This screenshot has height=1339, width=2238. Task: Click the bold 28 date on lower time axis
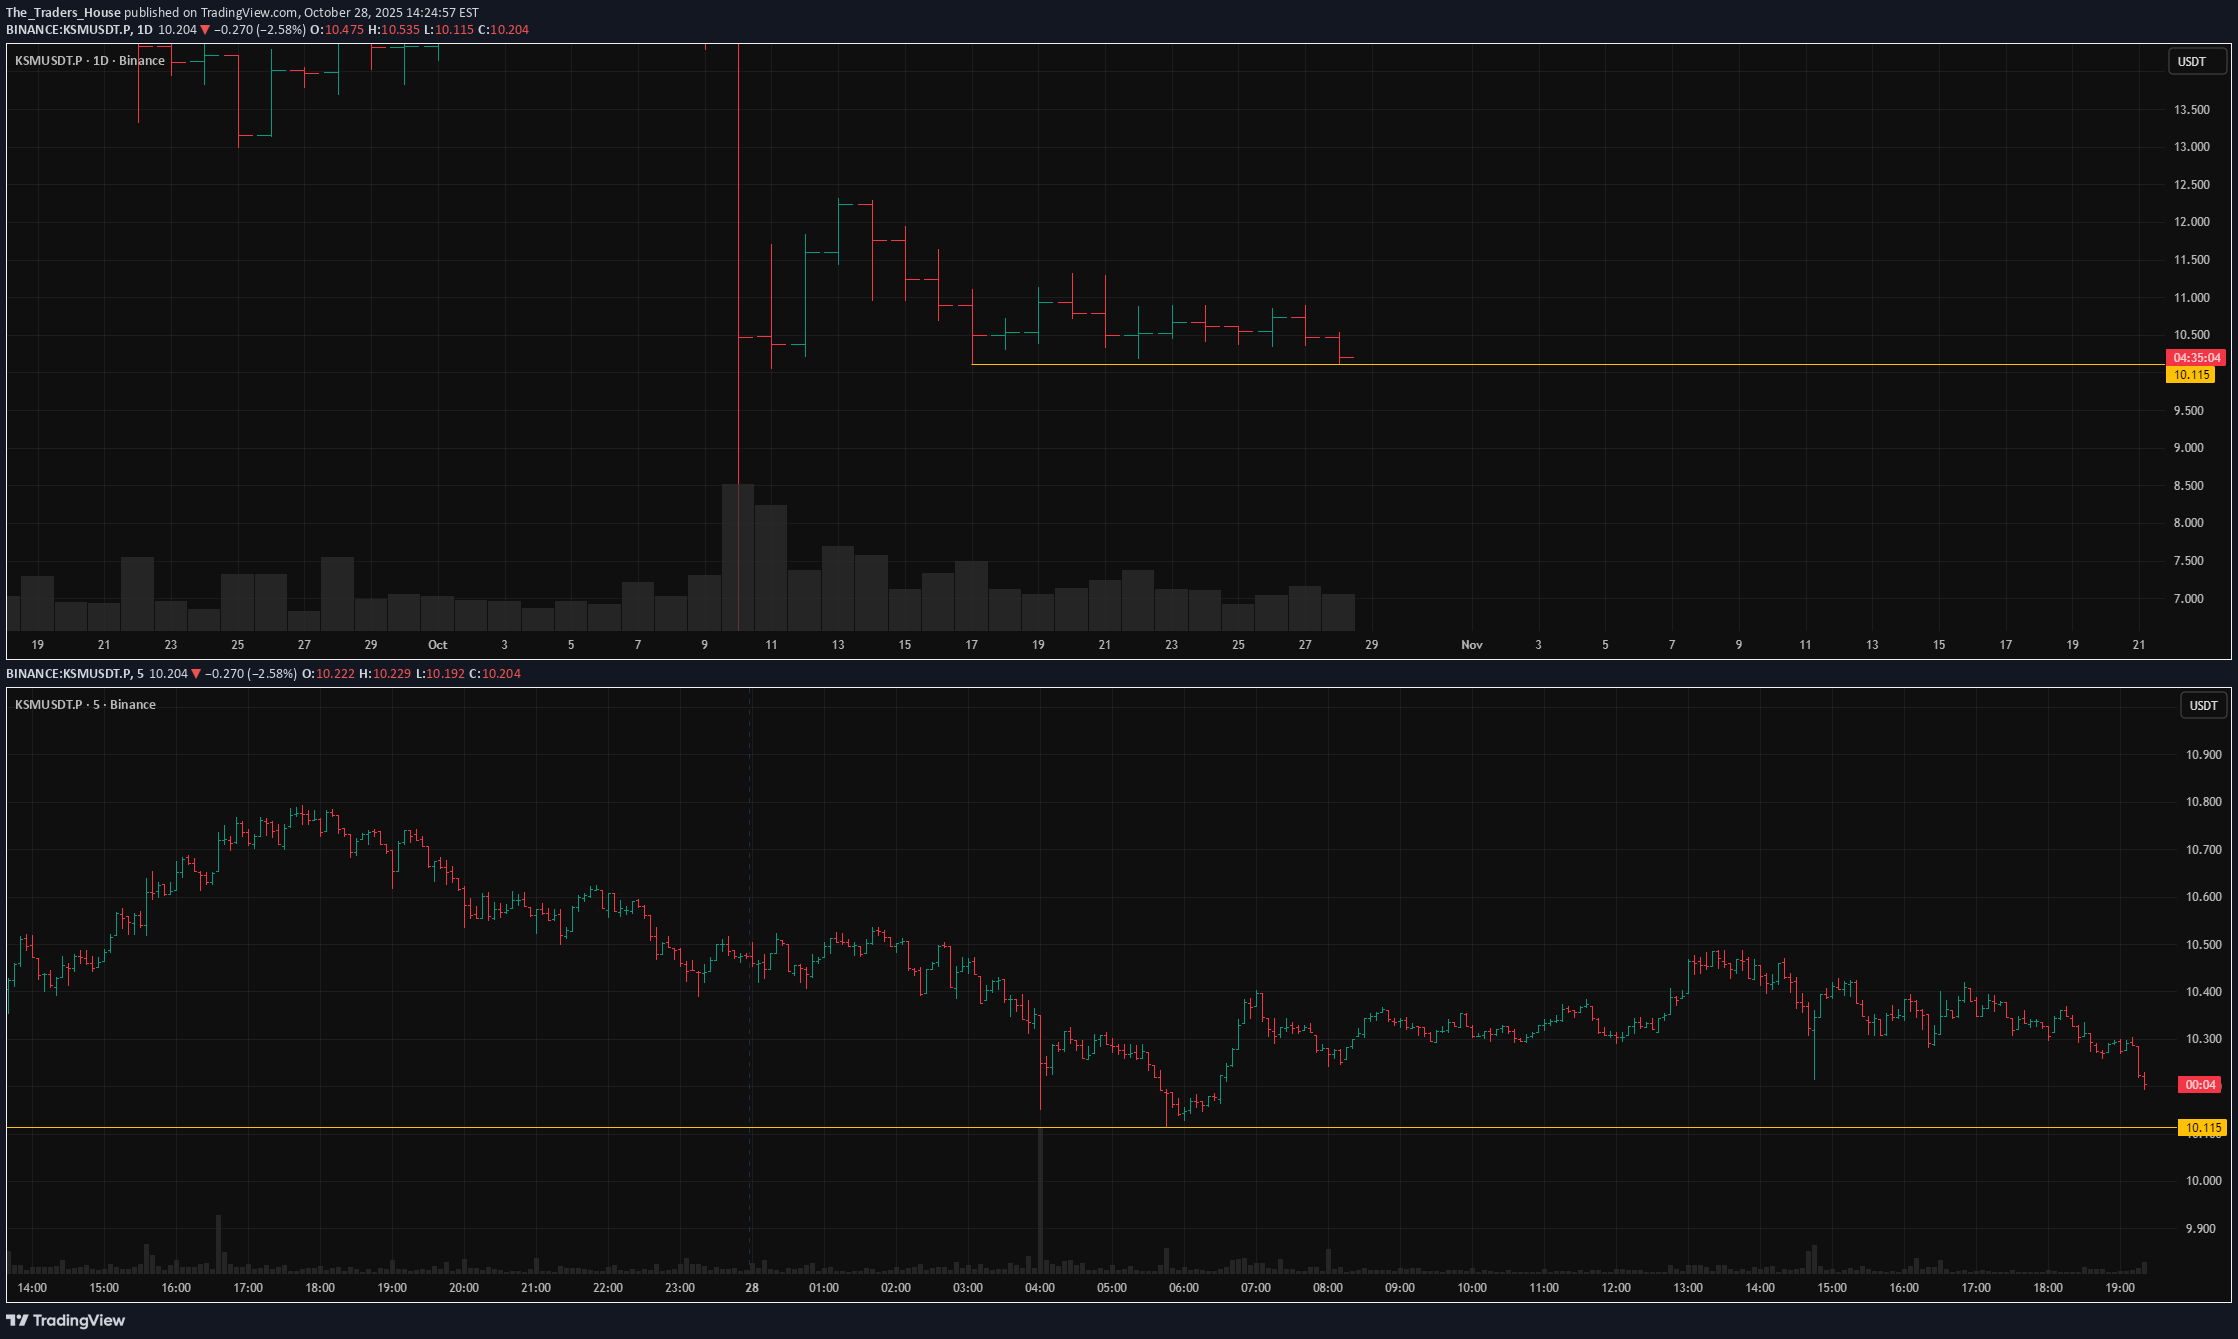(x=751, y=1288)
